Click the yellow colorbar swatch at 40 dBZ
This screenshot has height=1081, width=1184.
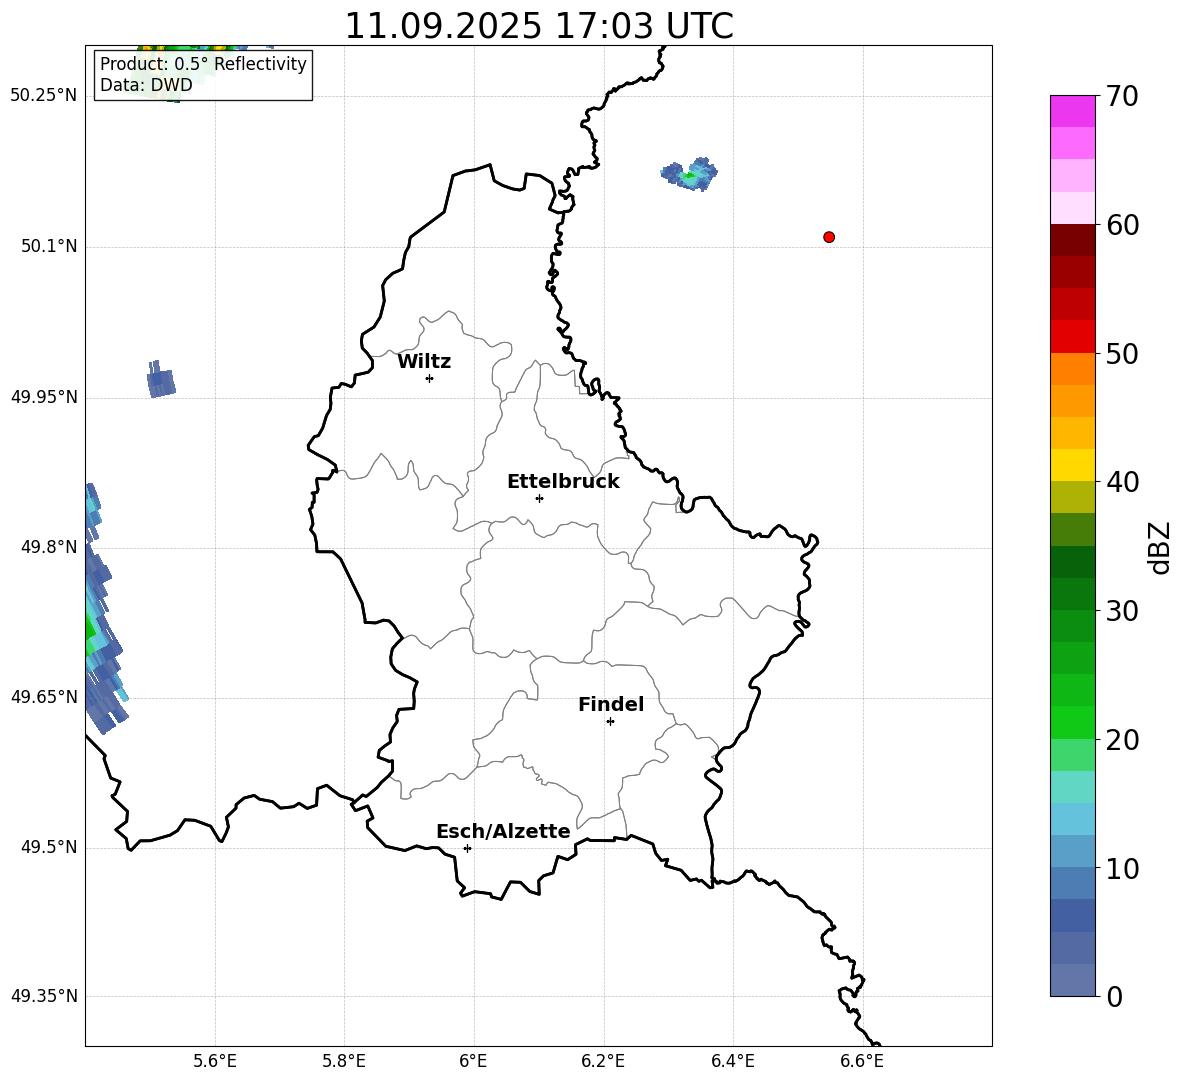tap(1073, 465)
